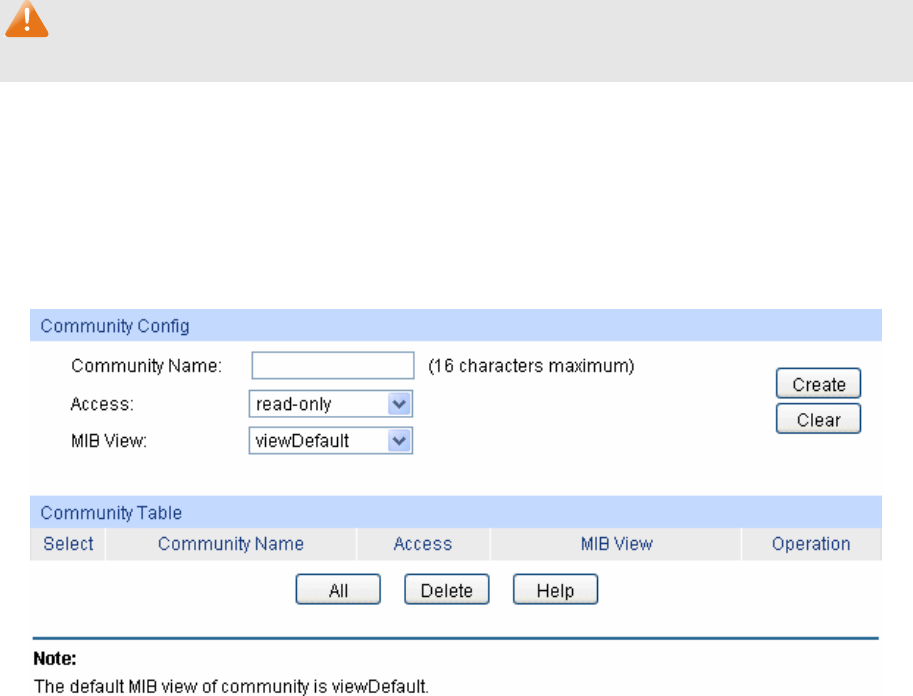Image resolution: width=913 pixels, height=696 pixels.
Task: Click the orange warning triangle icon
Action: (27, 20)
